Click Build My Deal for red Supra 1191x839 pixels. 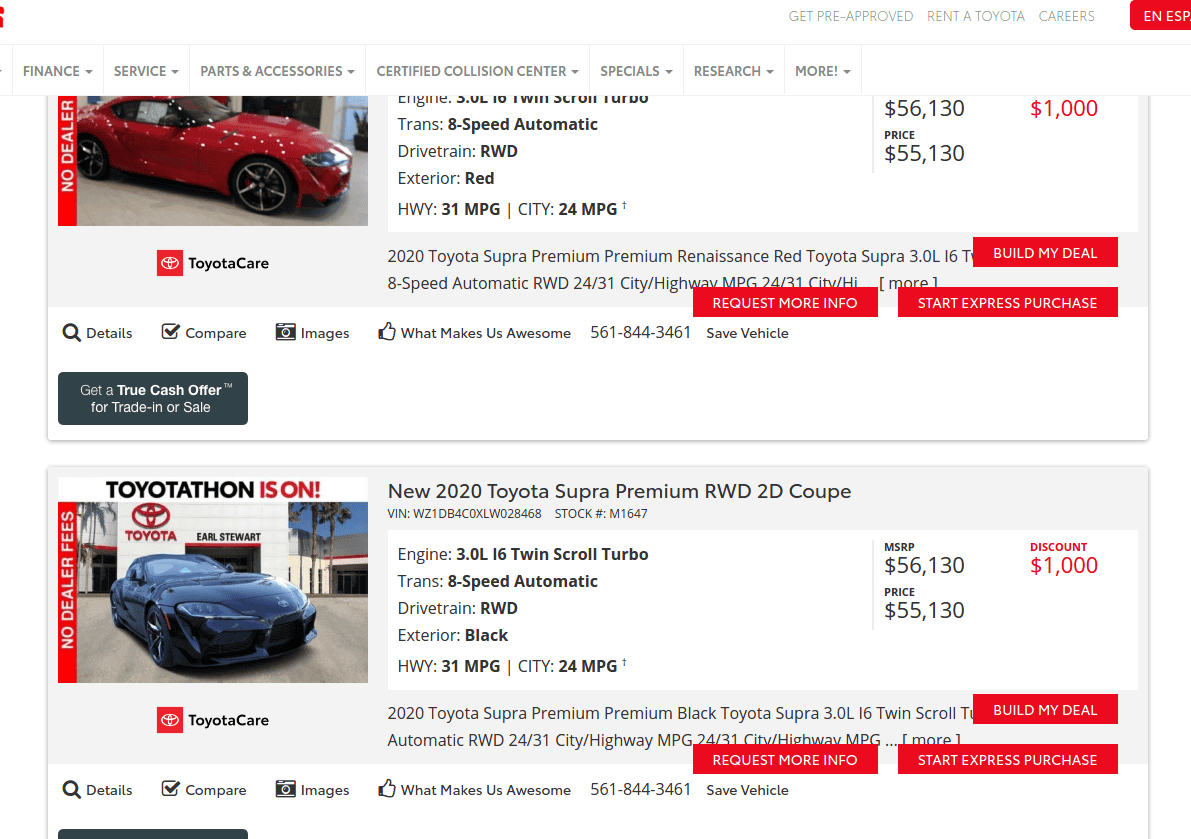pos(1045,253)
